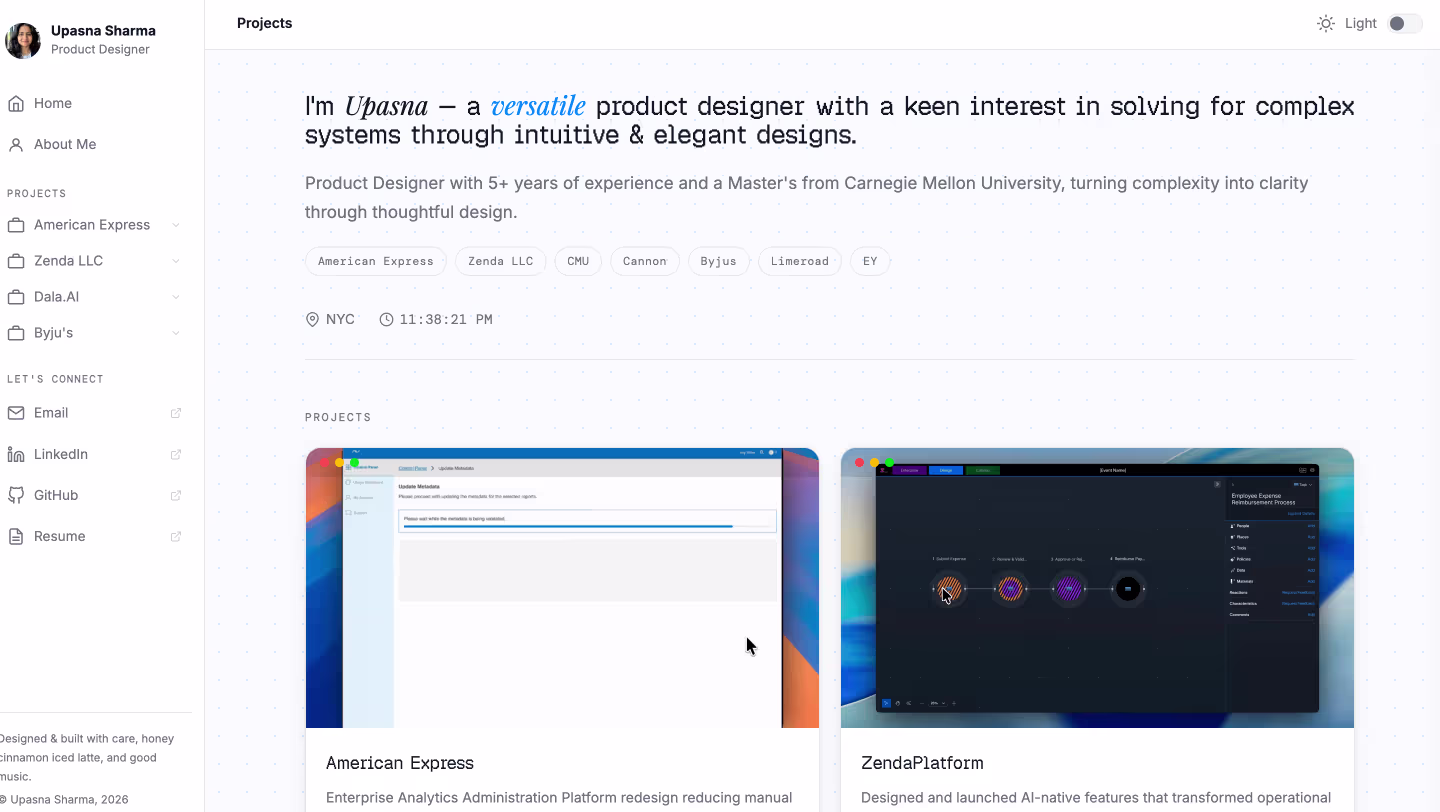Screen dimensions: 1440x812
Task: Click the Limeroad tag pill
Action: pyautogui.click(x=800, y=261)
